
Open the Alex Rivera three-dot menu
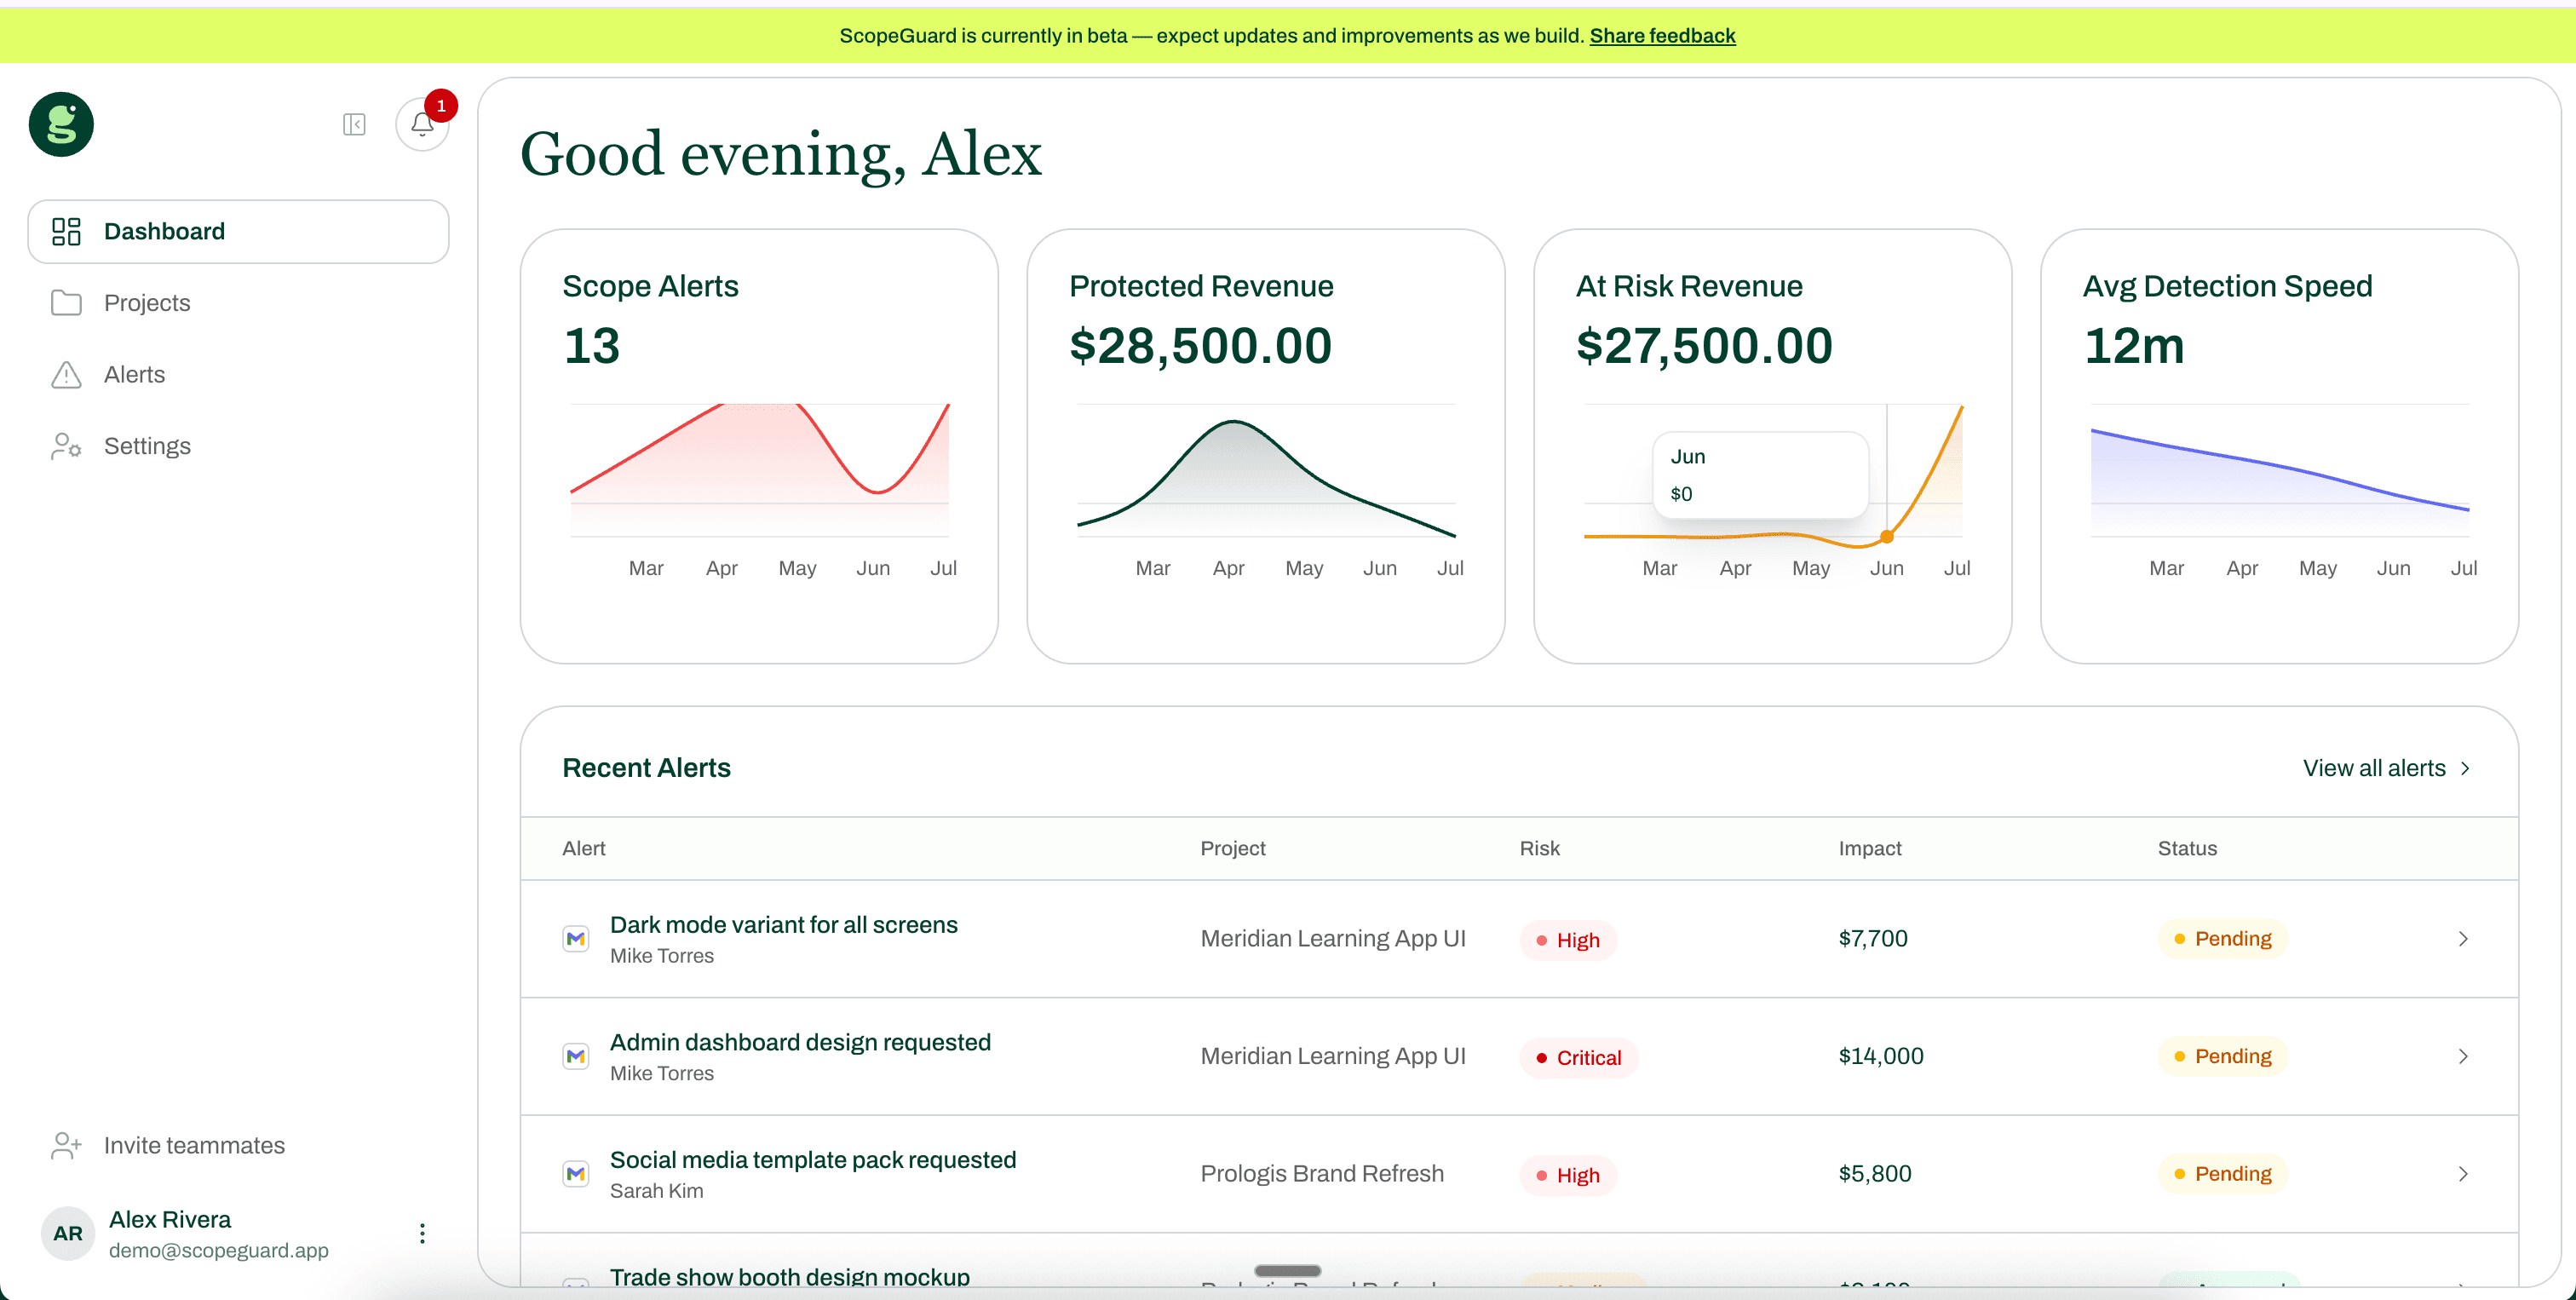(x=422, y=1233)
